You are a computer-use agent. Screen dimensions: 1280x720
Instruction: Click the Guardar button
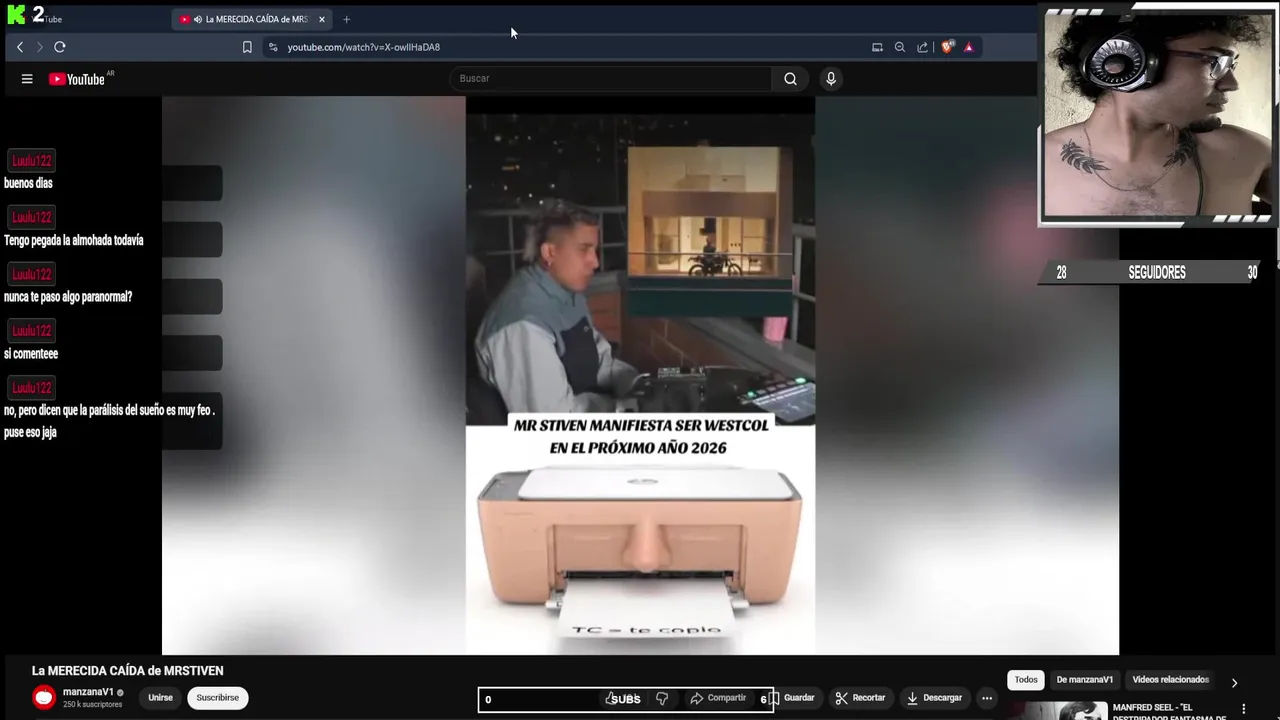(791, 698)
